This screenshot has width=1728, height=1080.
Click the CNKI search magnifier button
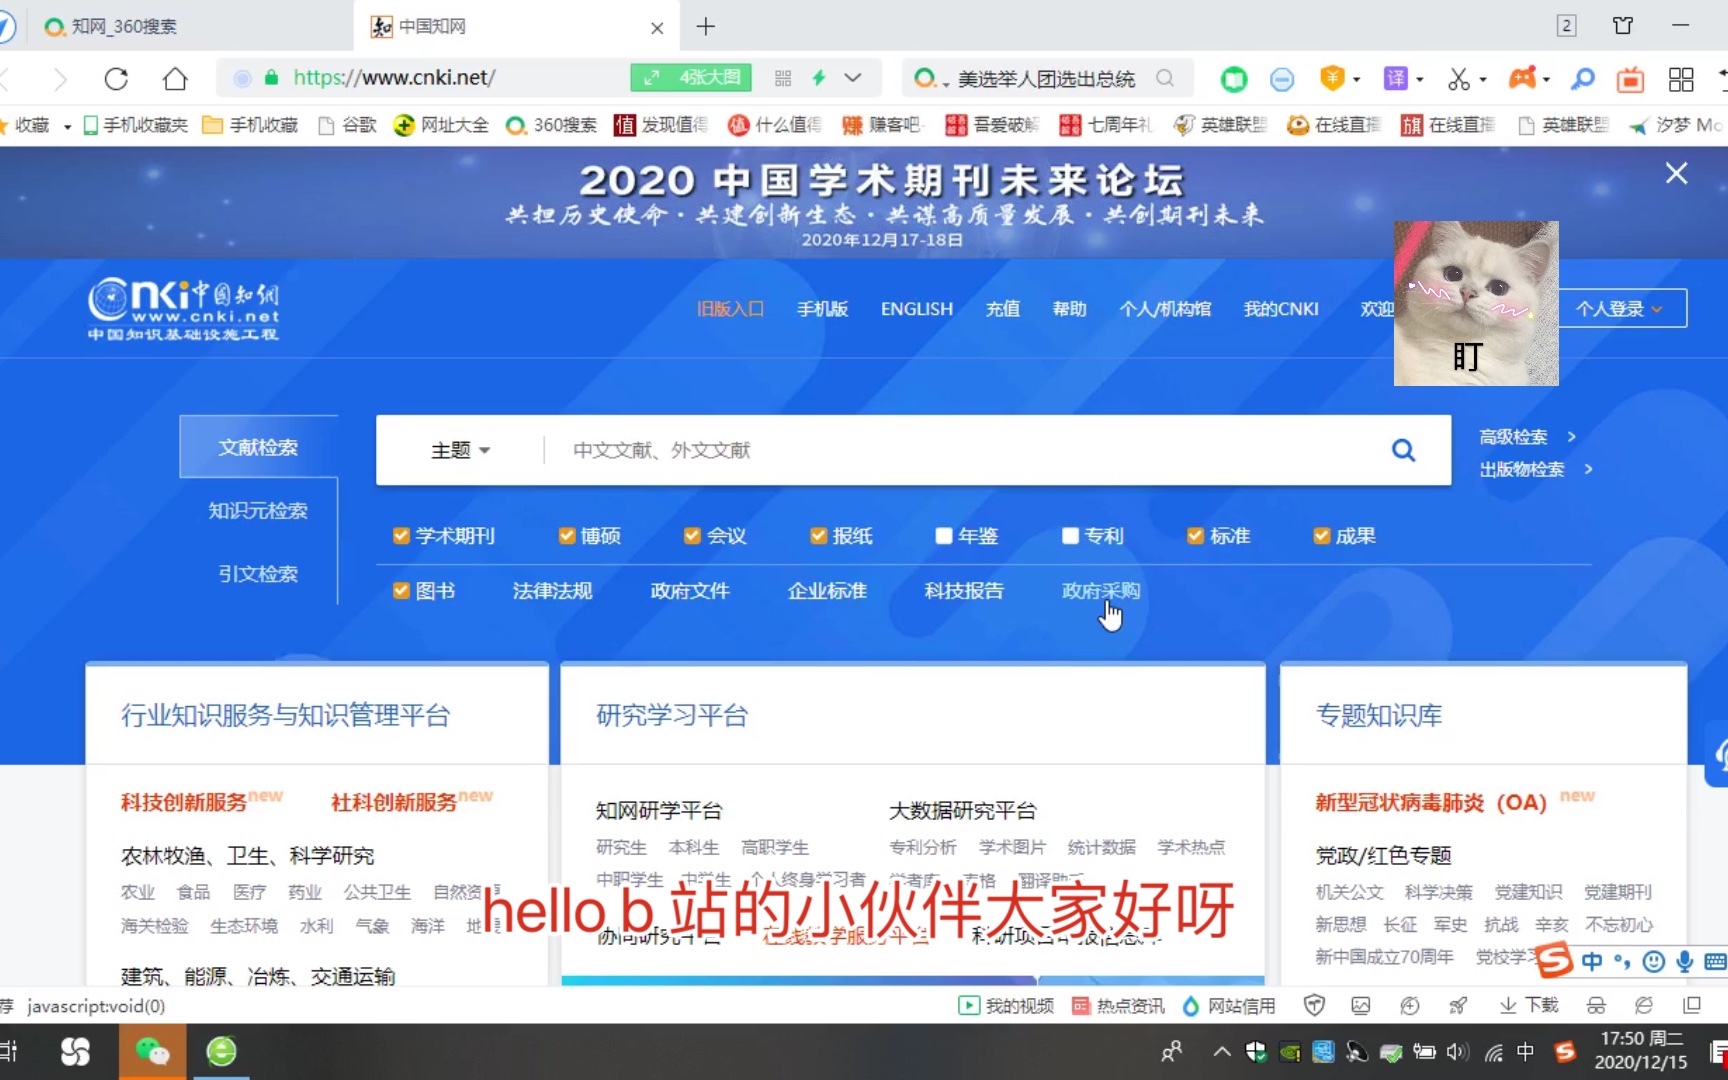1403,450
